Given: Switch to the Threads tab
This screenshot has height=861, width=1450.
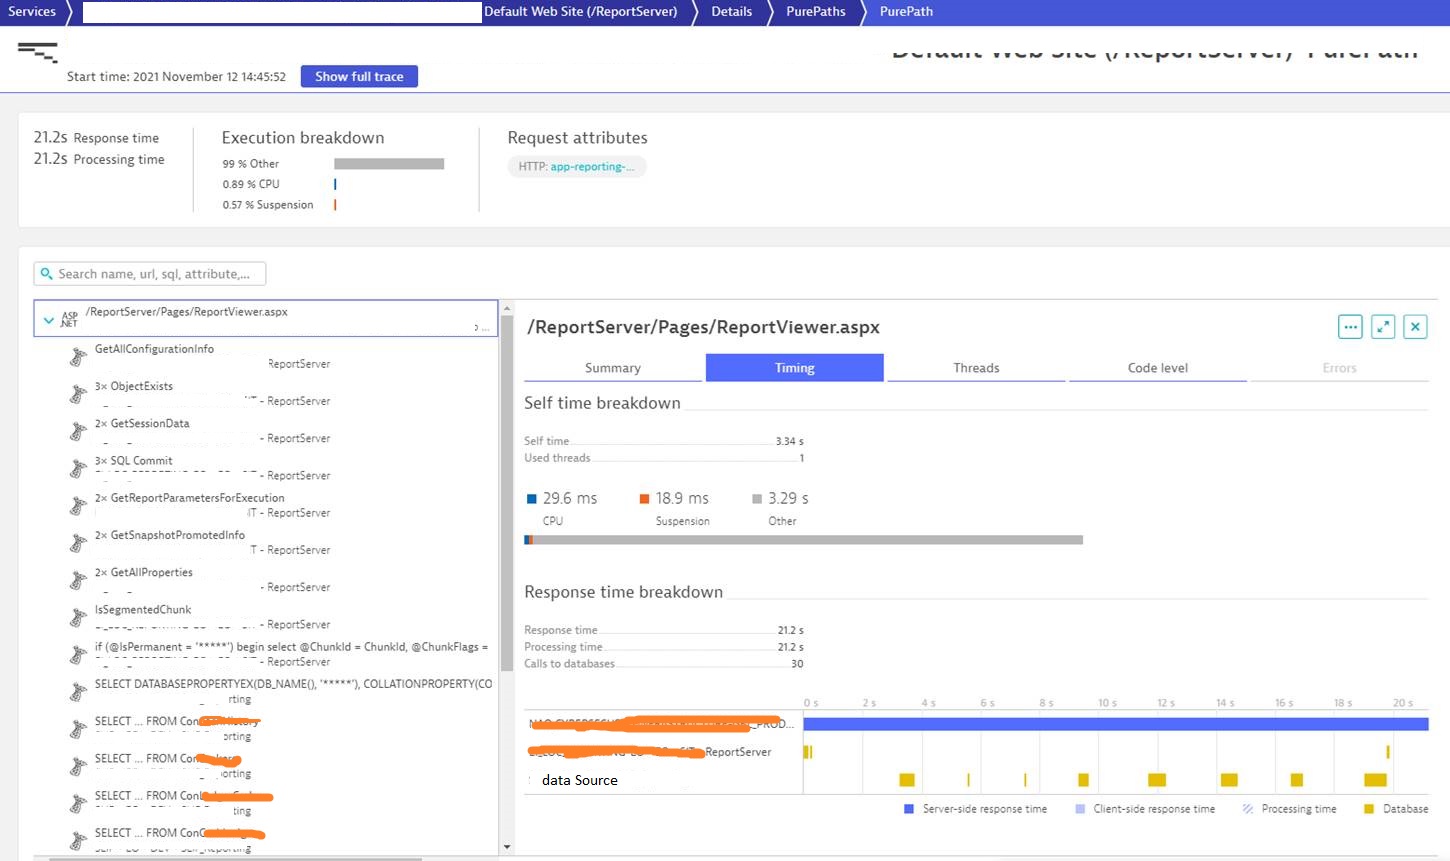Looking at the screenshot, I should pos(975,367).
